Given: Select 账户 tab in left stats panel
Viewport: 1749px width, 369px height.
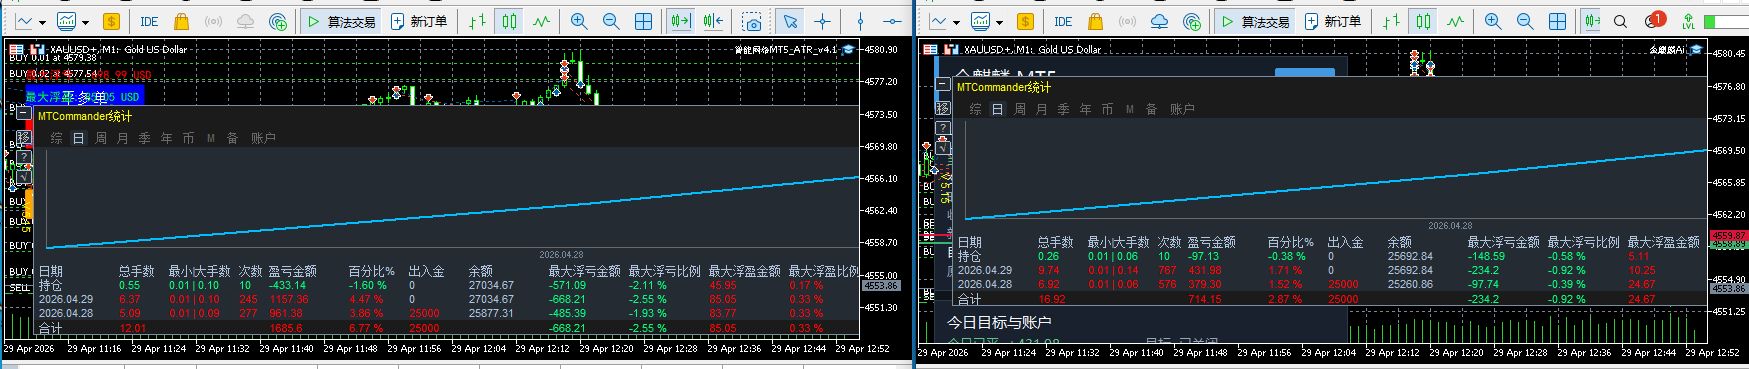Looking at the screenshot, I should 263,138.
